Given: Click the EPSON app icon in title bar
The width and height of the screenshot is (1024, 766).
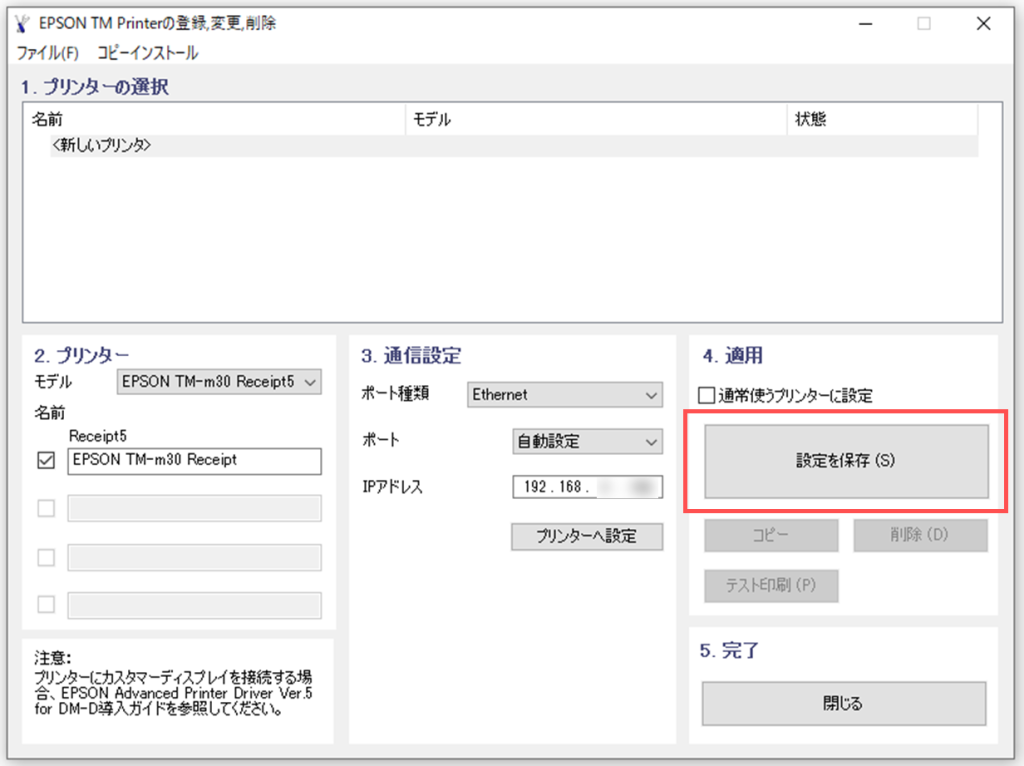Looking at the screenshot, I should (23, 24).
